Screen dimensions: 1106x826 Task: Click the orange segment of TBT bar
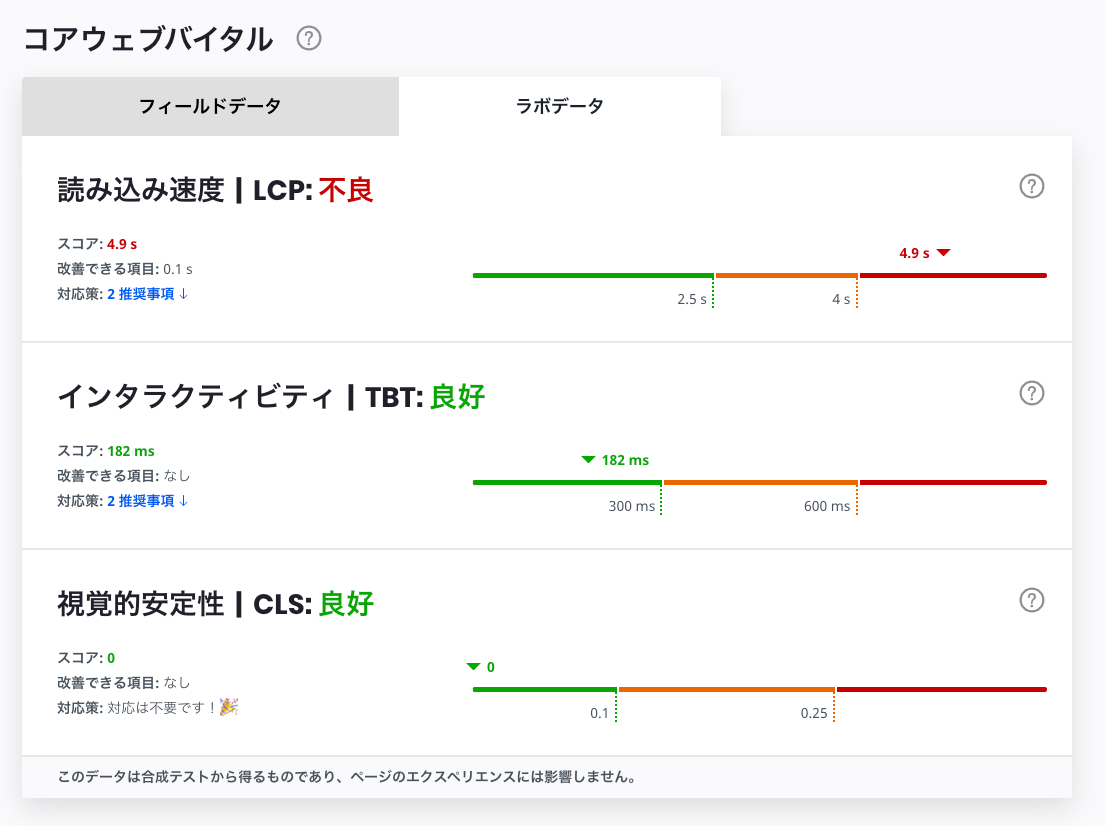[x=760, y=482]
